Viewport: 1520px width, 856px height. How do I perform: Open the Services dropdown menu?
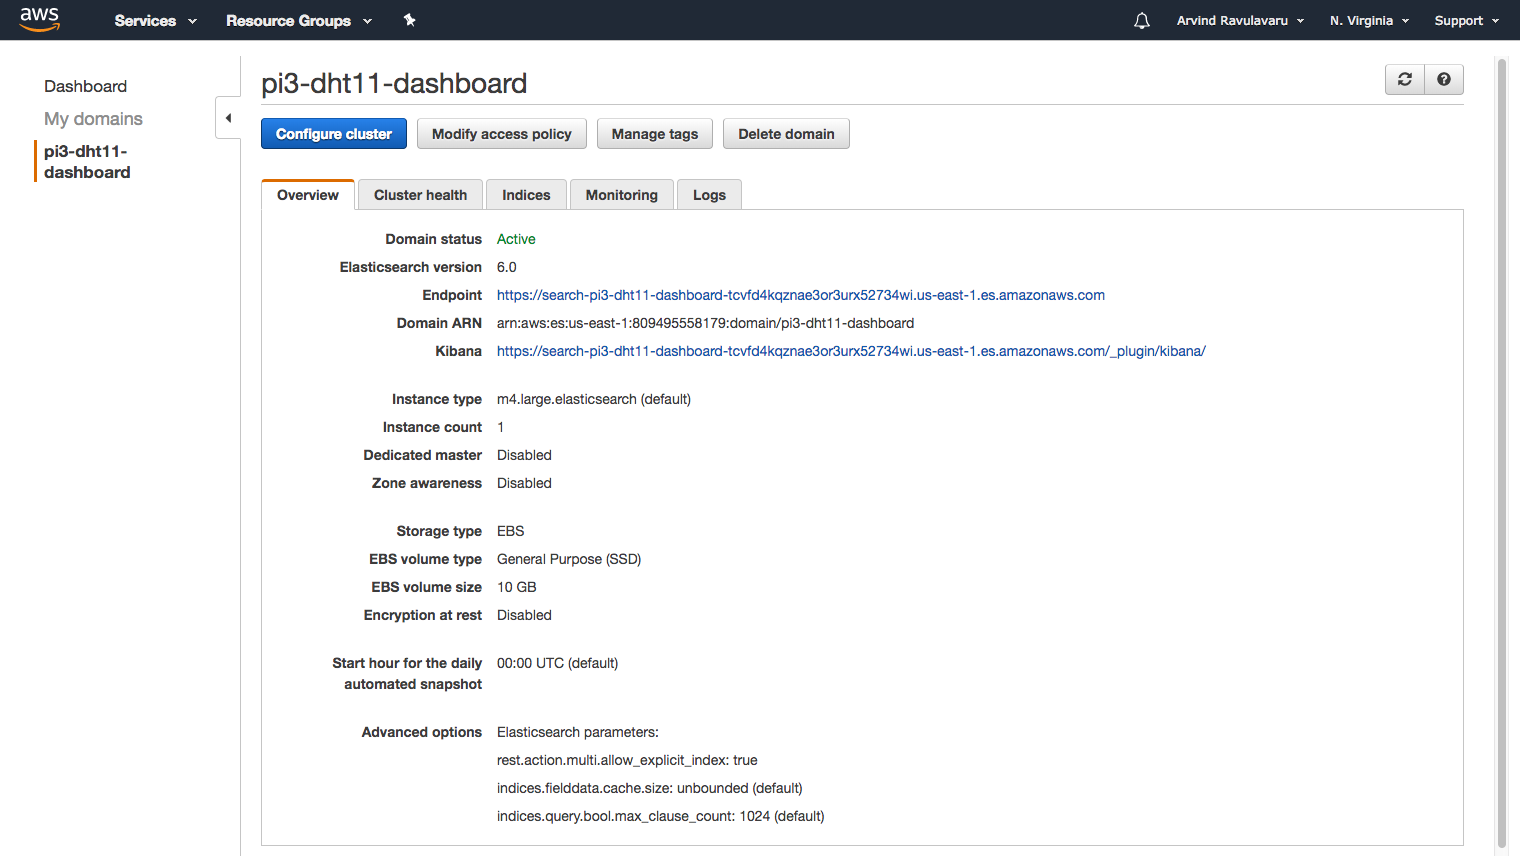click(x=156, y=20)
